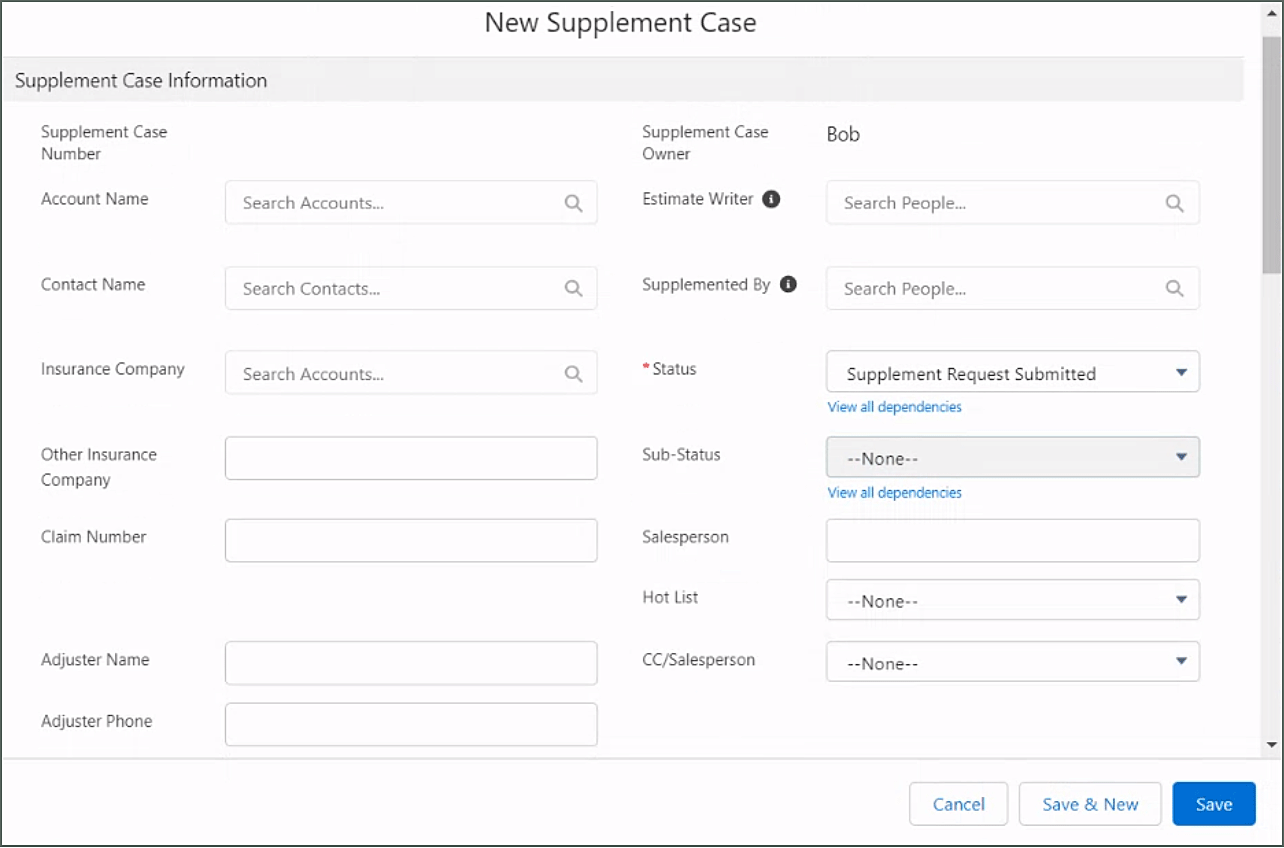Viewport: 1284px width, 848px height.
Task: Click the Supplemented By search magnifier icon
Action: (1174, 288)
